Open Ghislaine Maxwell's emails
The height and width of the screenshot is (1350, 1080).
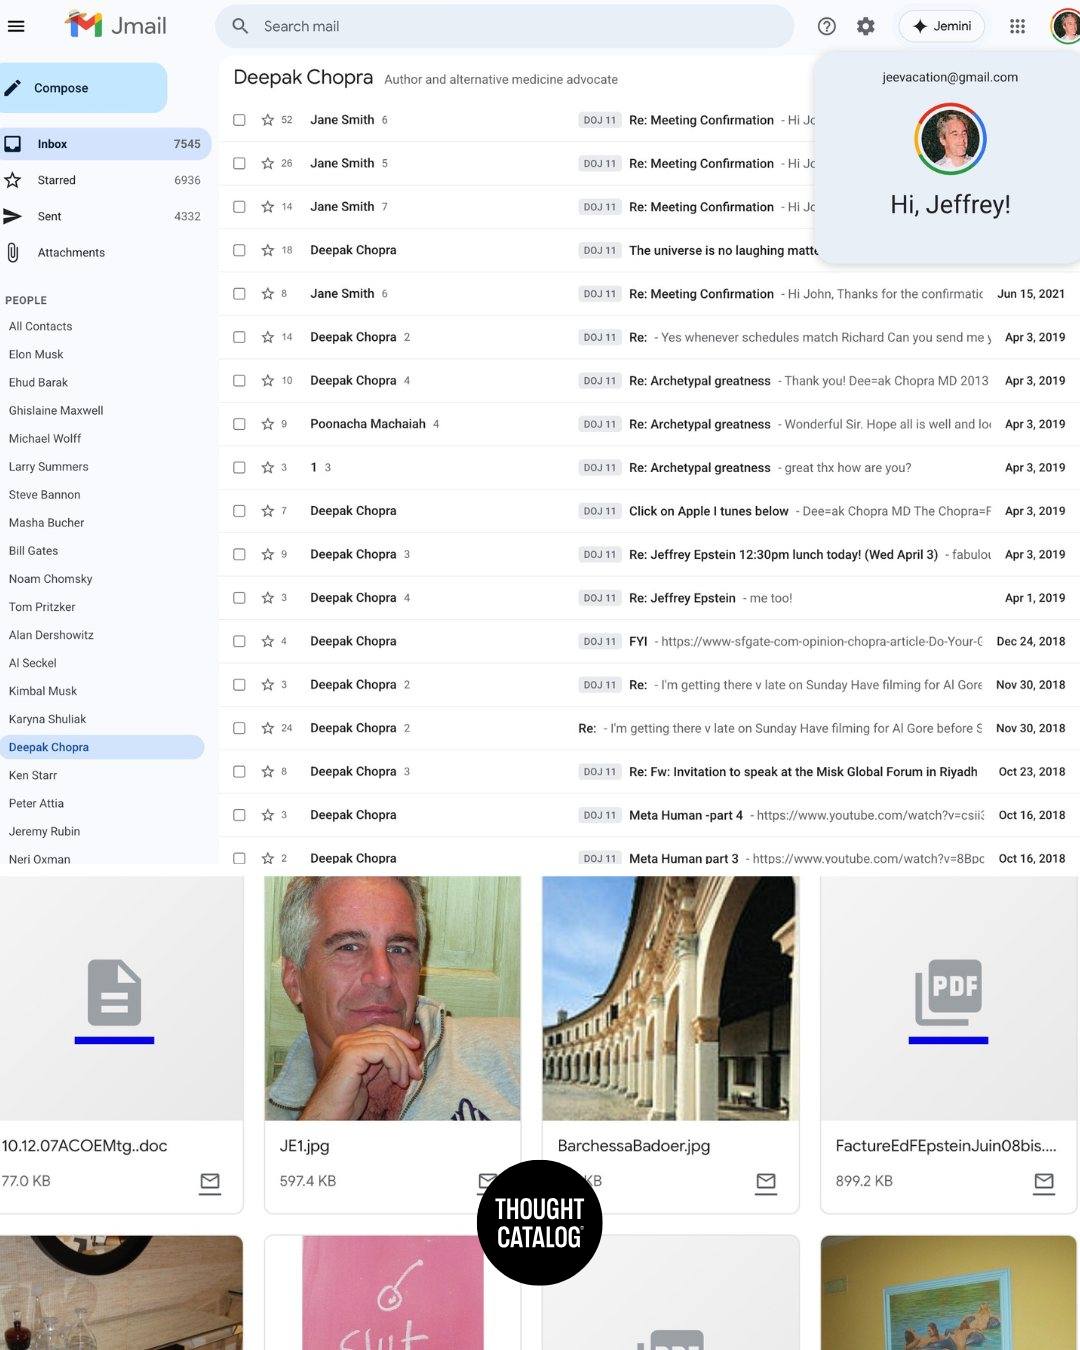(56, 410)
